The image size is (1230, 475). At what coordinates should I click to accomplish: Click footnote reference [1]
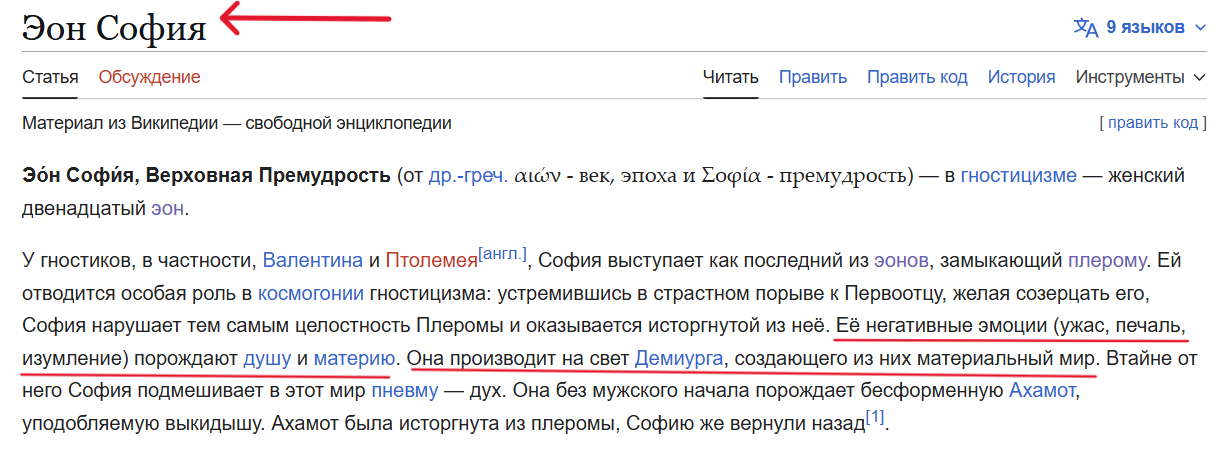875,417
